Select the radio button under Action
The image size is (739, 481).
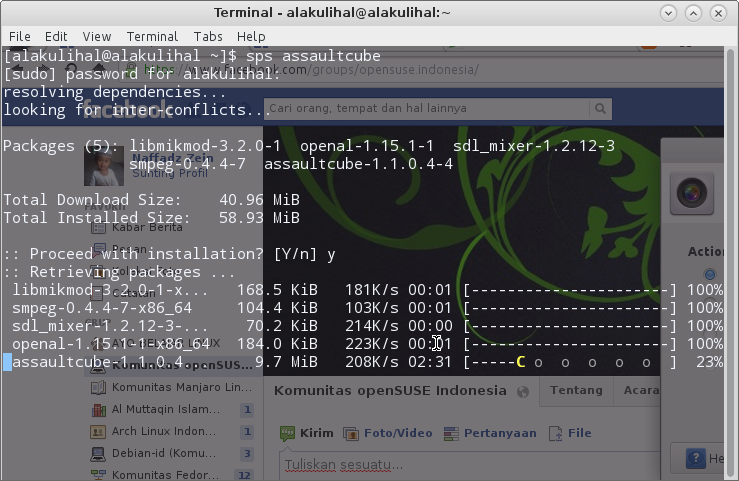point(710,275)
